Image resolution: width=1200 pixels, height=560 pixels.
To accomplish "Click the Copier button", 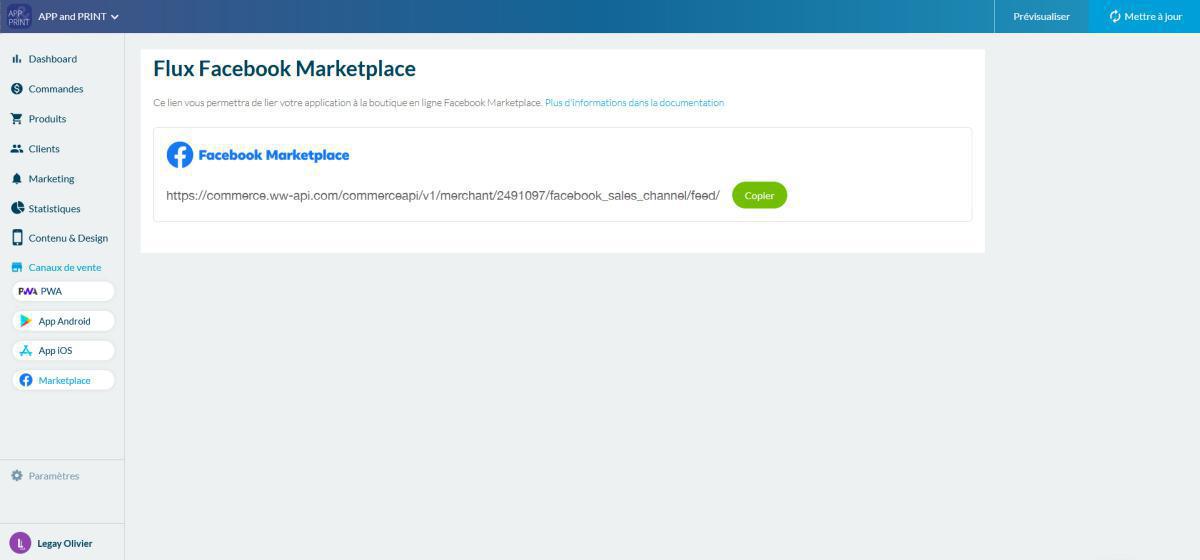I will (760, 195).
